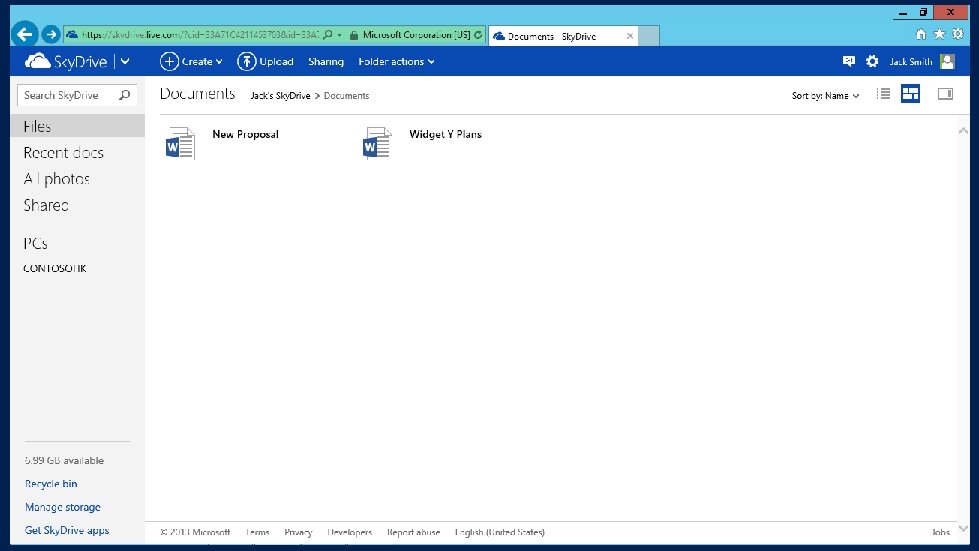Close the Documents - SkyDrive tab

[630, 36]
